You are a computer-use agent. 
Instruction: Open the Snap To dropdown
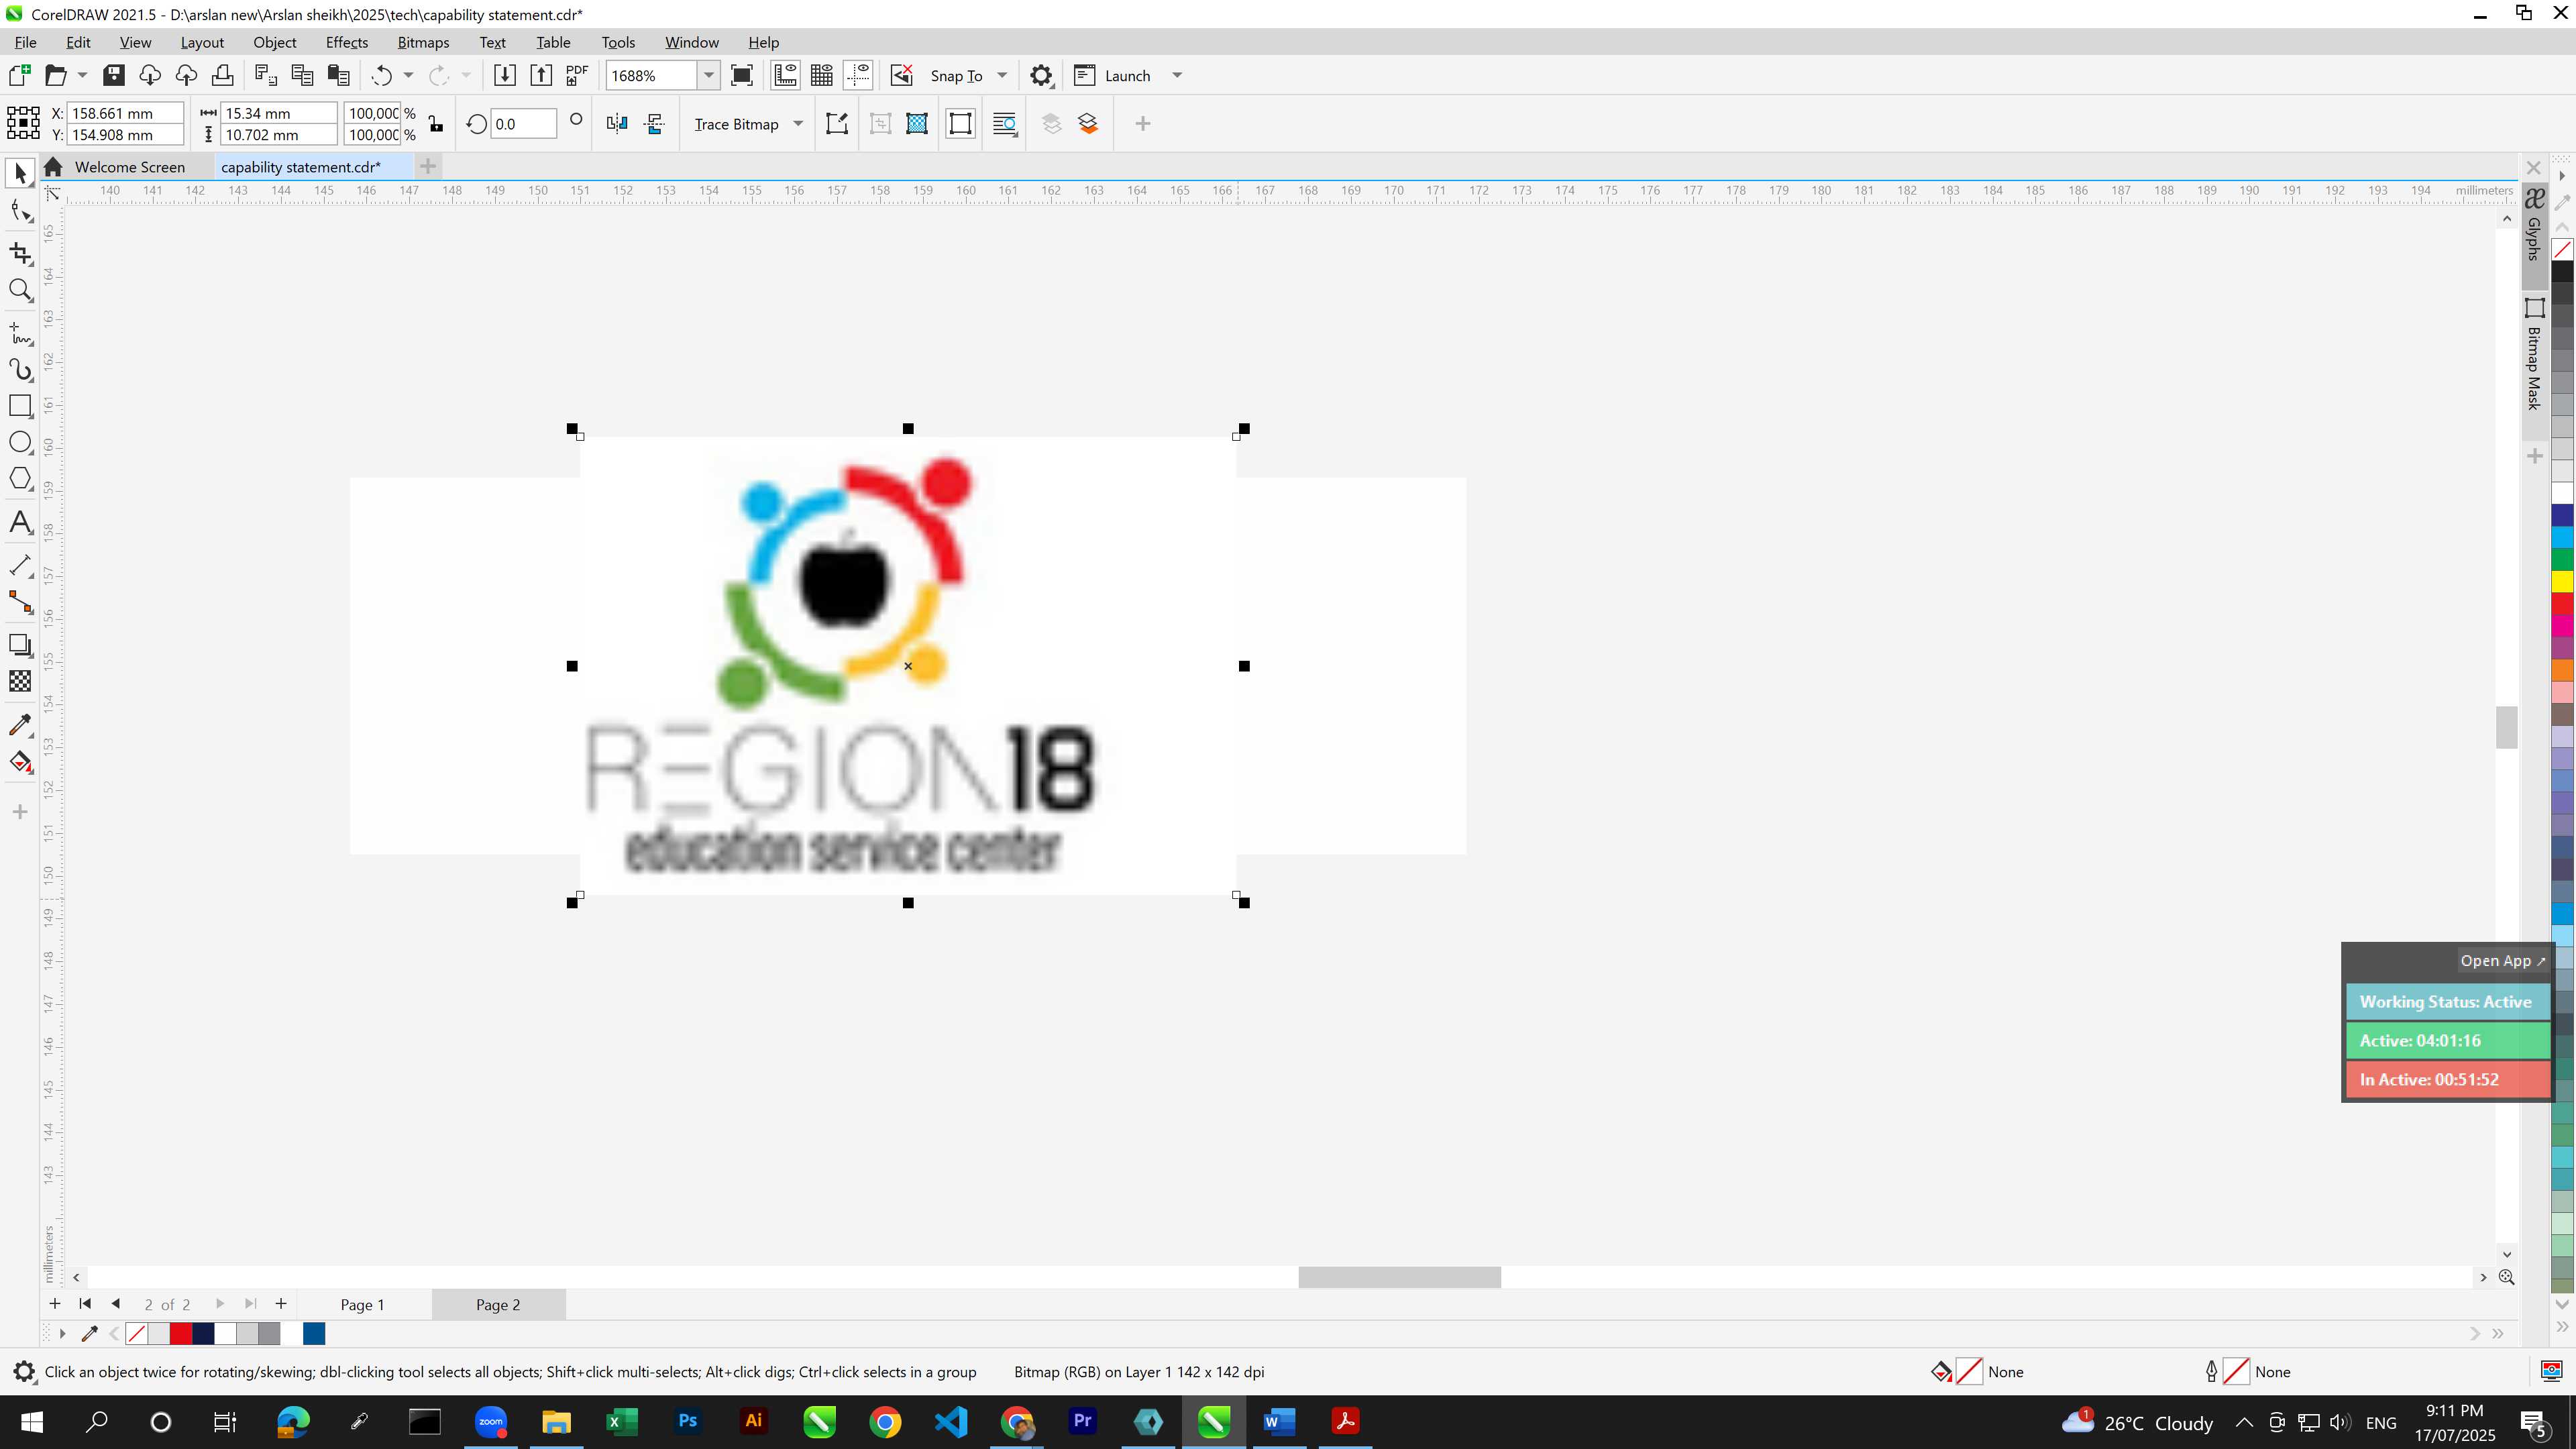point(1002,76)
